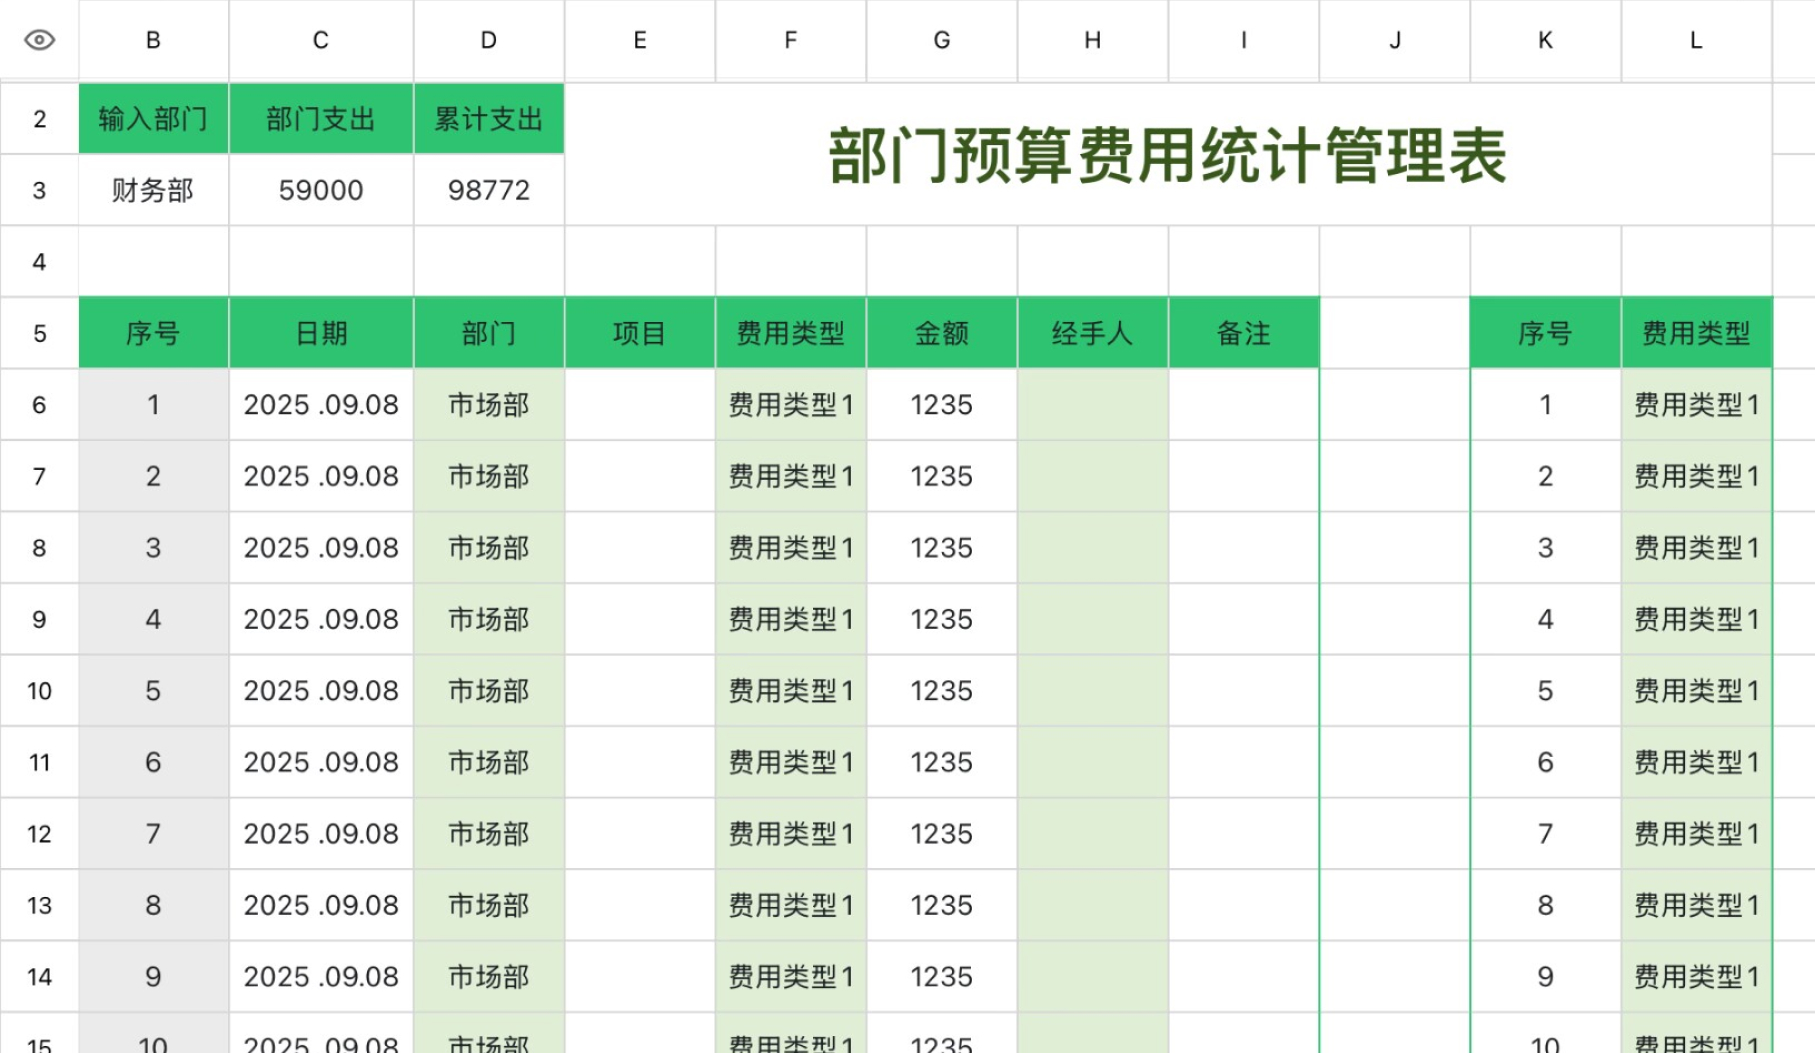Select the 59000 department expense cell

pyautogui.click(x=320, y=189)
